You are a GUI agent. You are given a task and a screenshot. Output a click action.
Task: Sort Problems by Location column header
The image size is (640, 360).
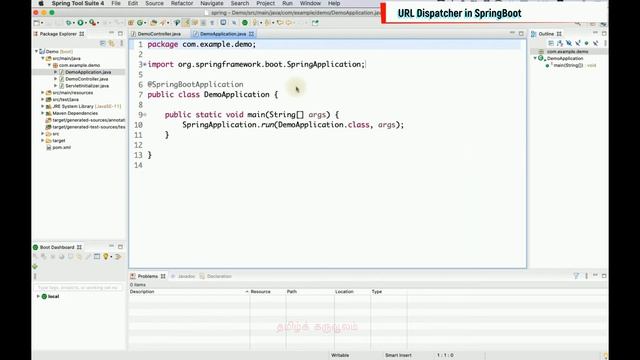click(344, 291)
